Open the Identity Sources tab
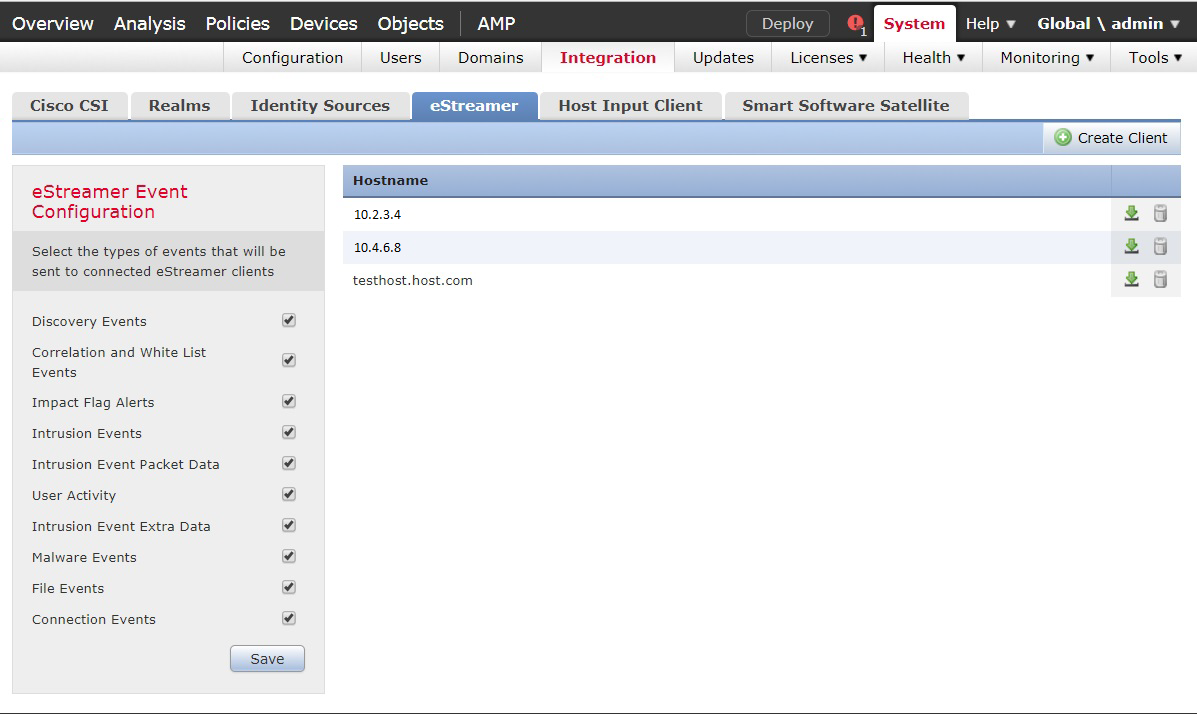The image size is (1197, 714). tap(320, 105)
